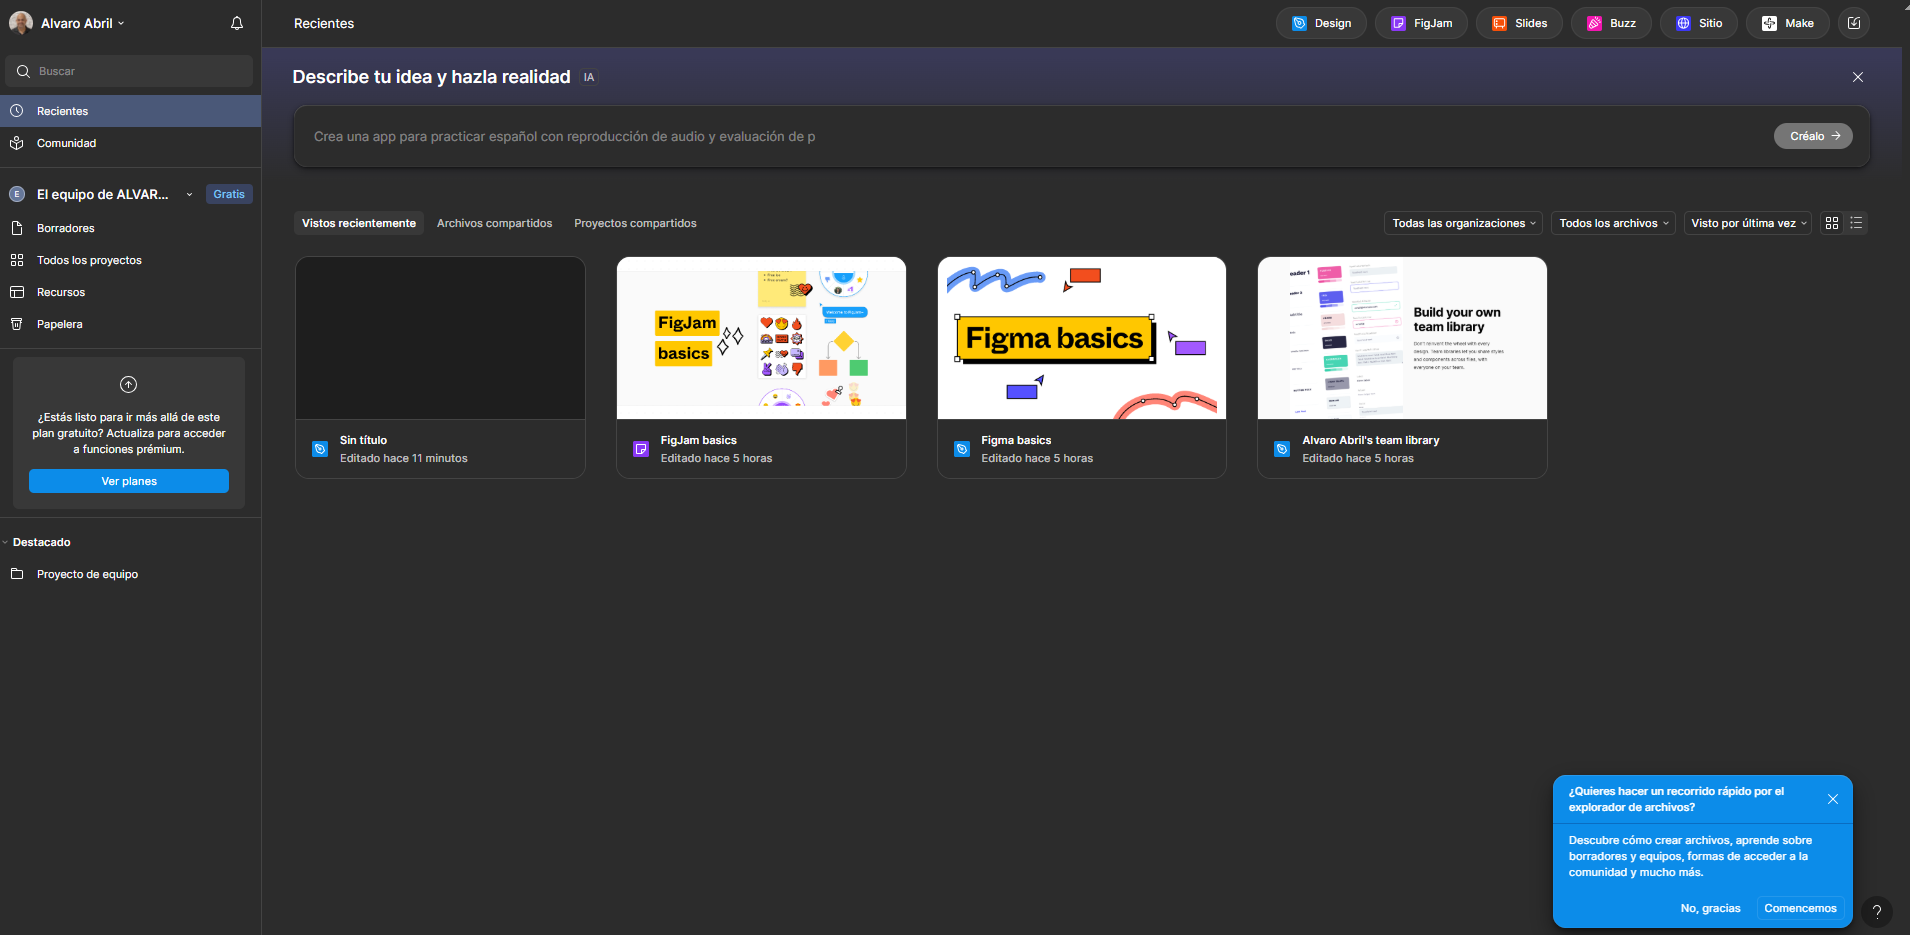Screen dimensions: 1910x935
Task: Switch to Proyectos compartidos tab
Action: (635, 223)
